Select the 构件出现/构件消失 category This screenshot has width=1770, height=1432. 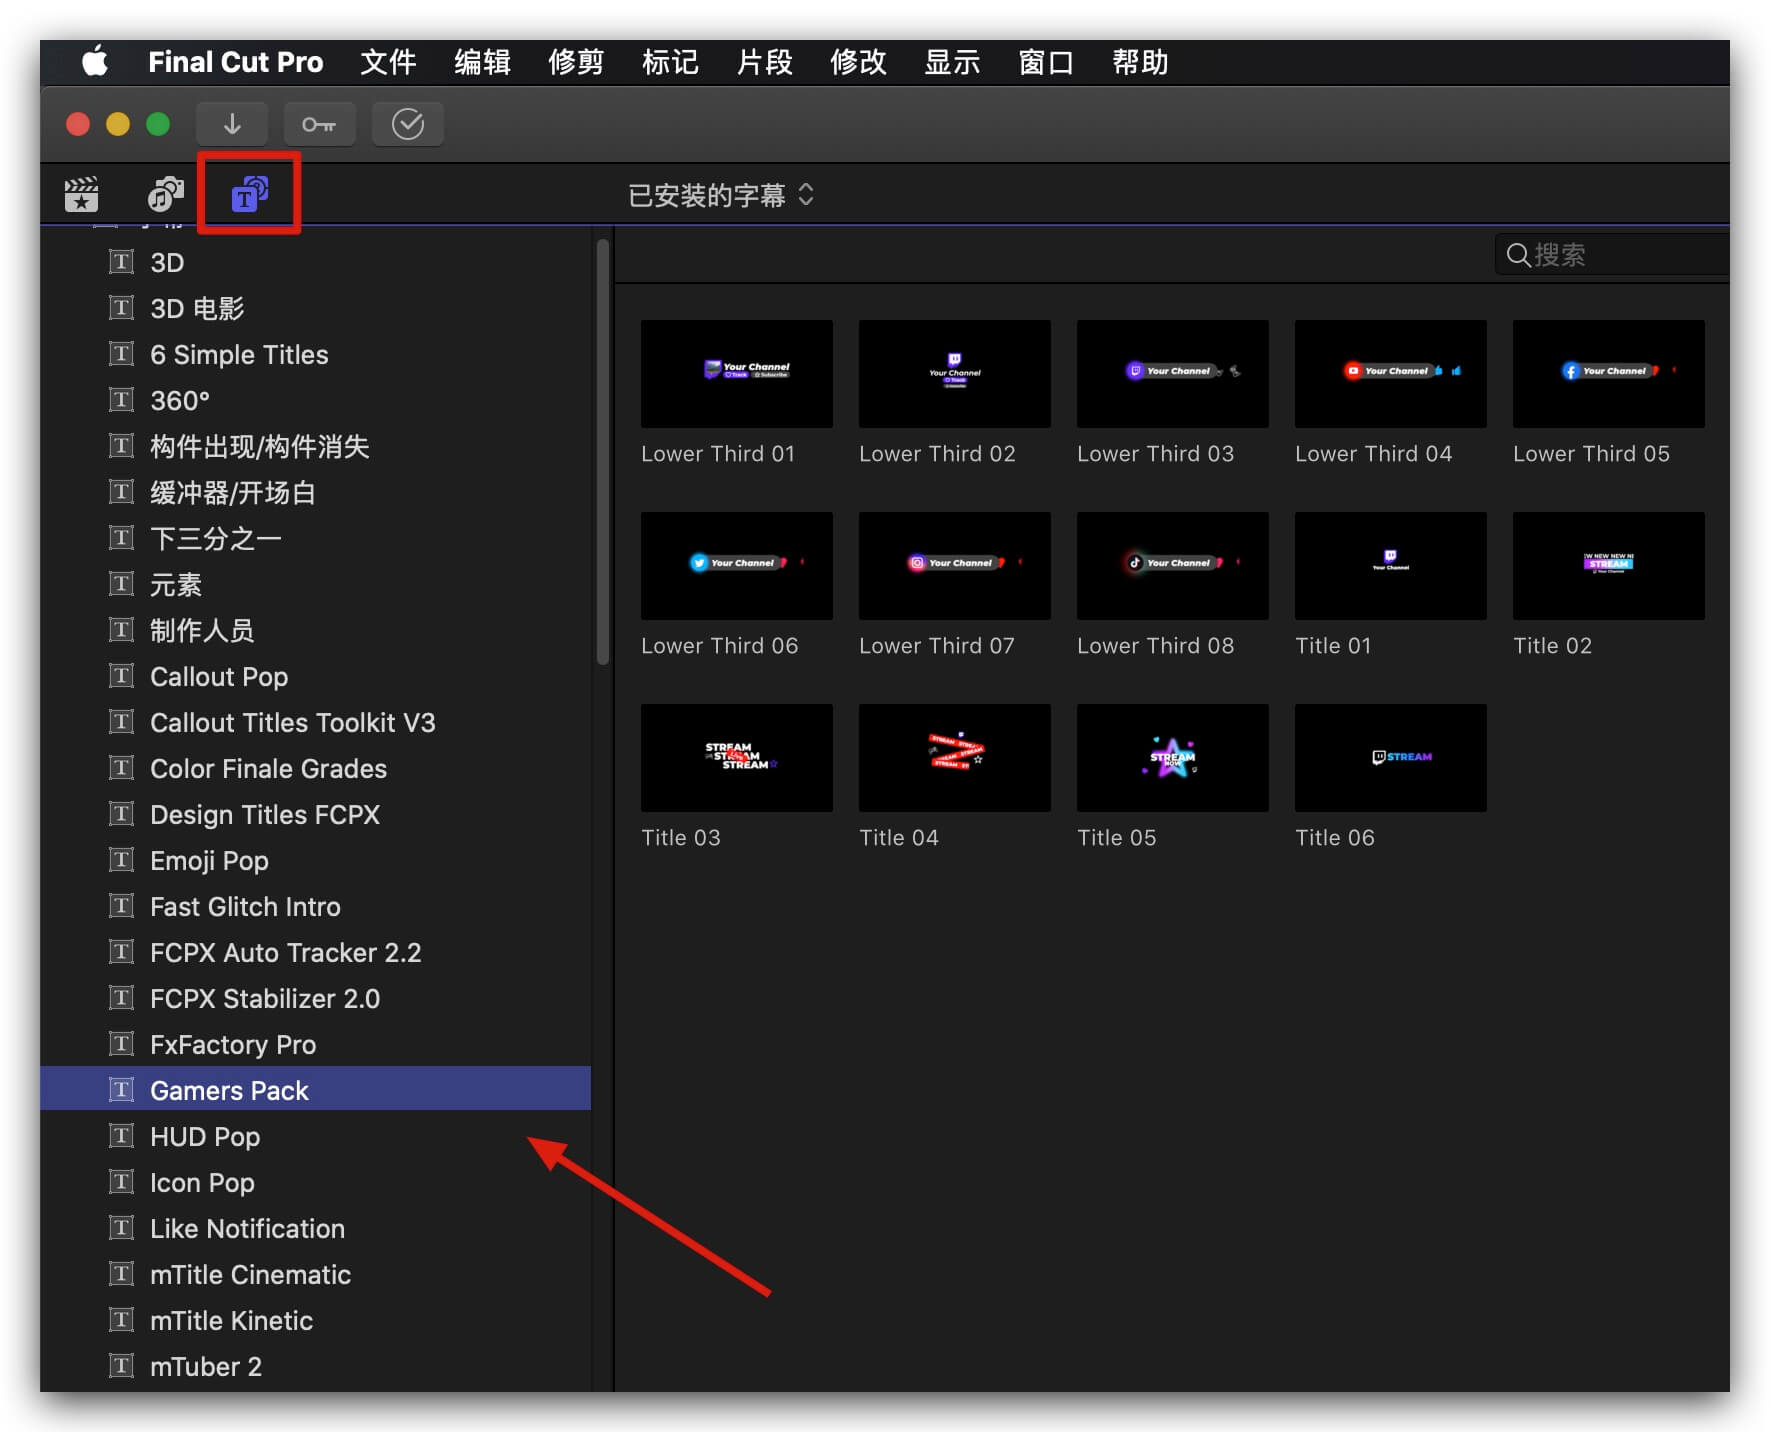coord(315,446)
